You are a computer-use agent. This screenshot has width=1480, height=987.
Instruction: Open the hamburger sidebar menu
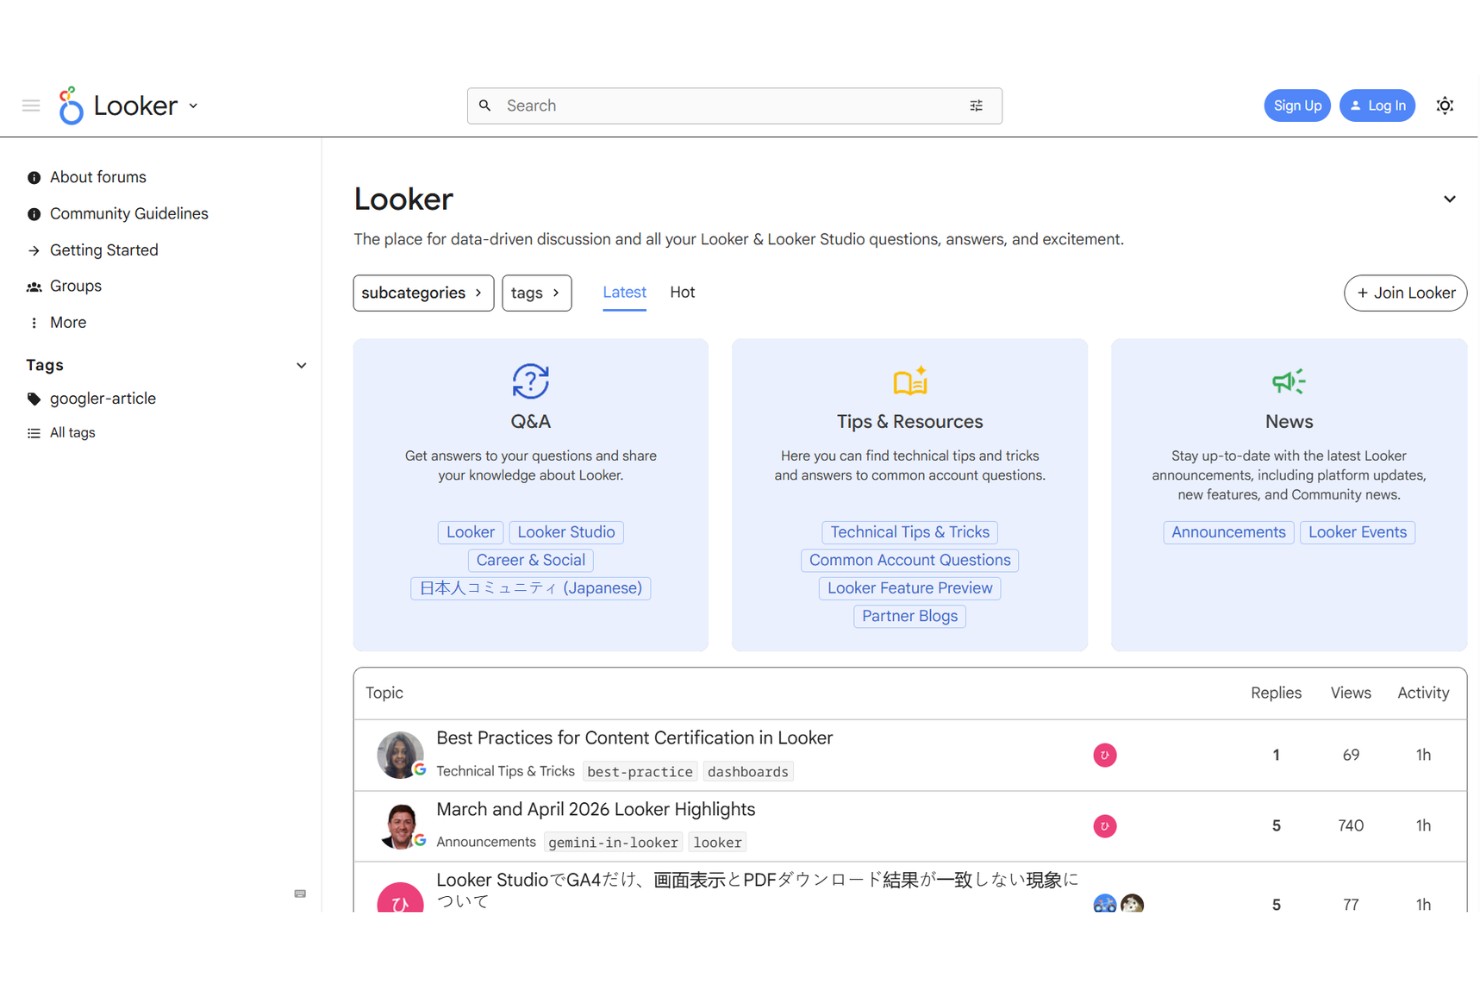point(31,105)
